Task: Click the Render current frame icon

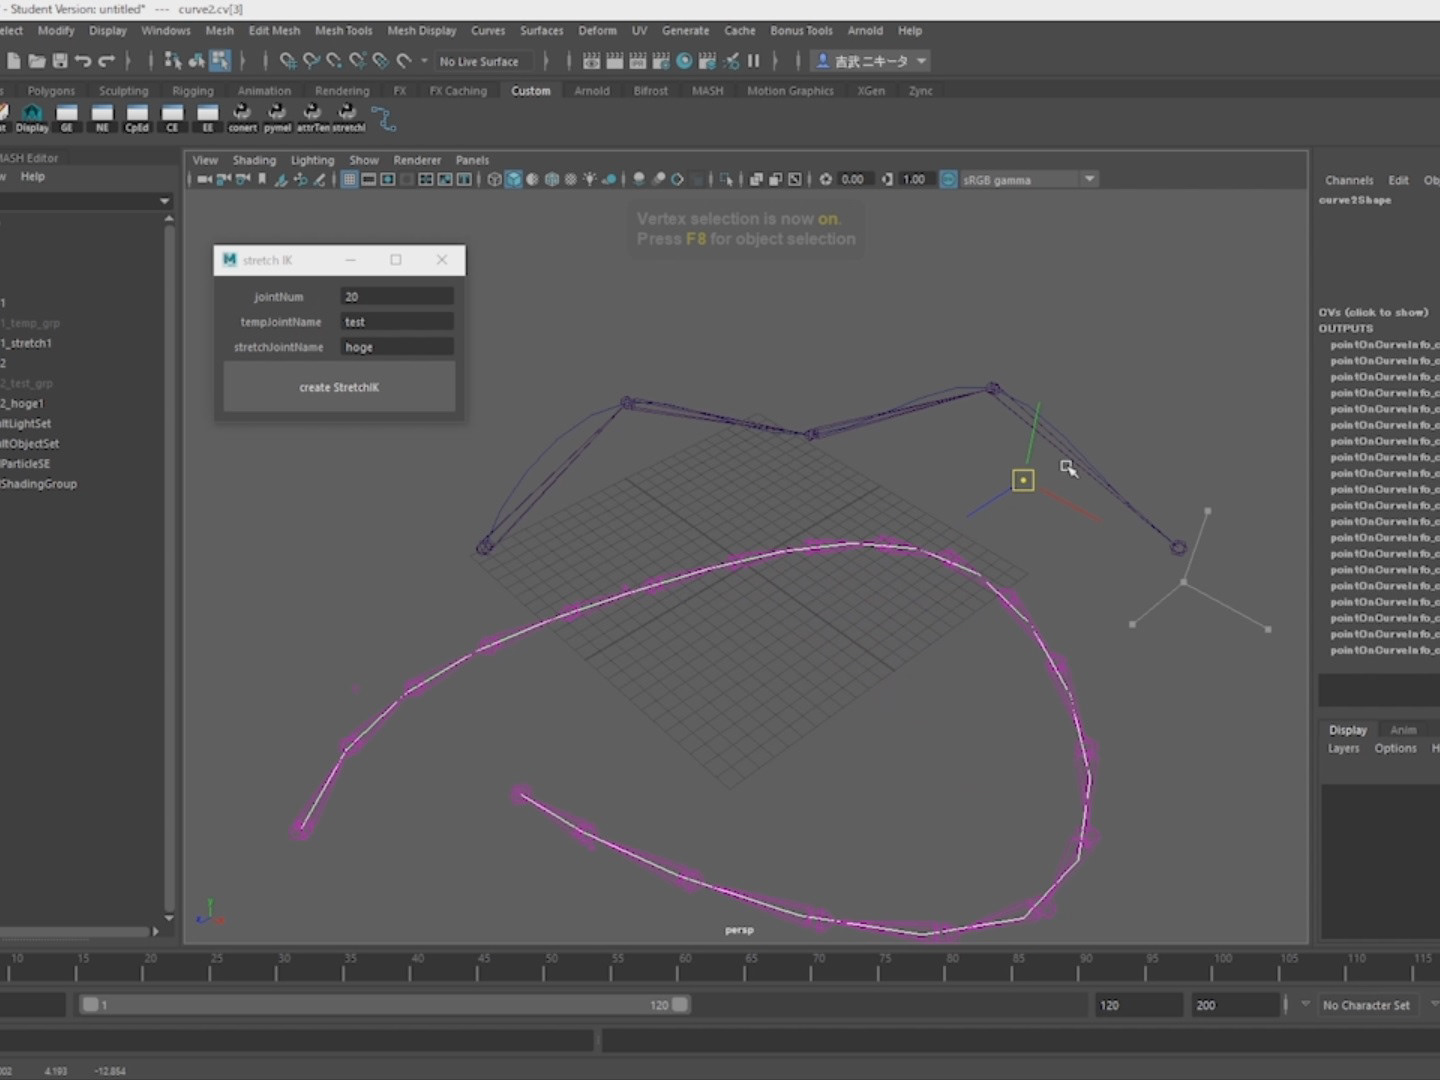Action: tap(614, 61)
